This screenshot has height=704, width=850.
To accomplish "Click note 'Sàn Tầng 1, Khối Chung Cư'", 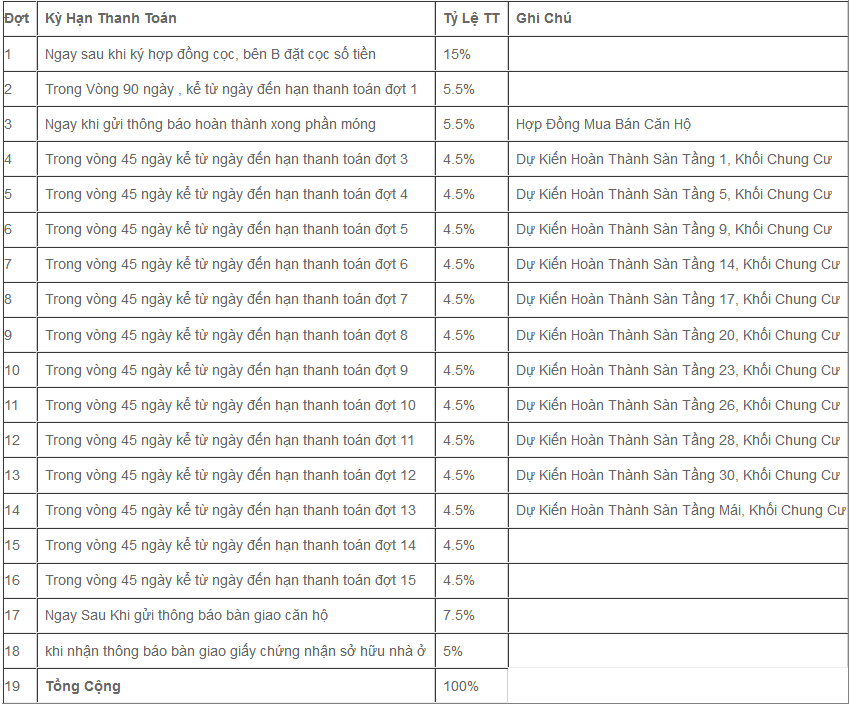I will click(674, 159).
